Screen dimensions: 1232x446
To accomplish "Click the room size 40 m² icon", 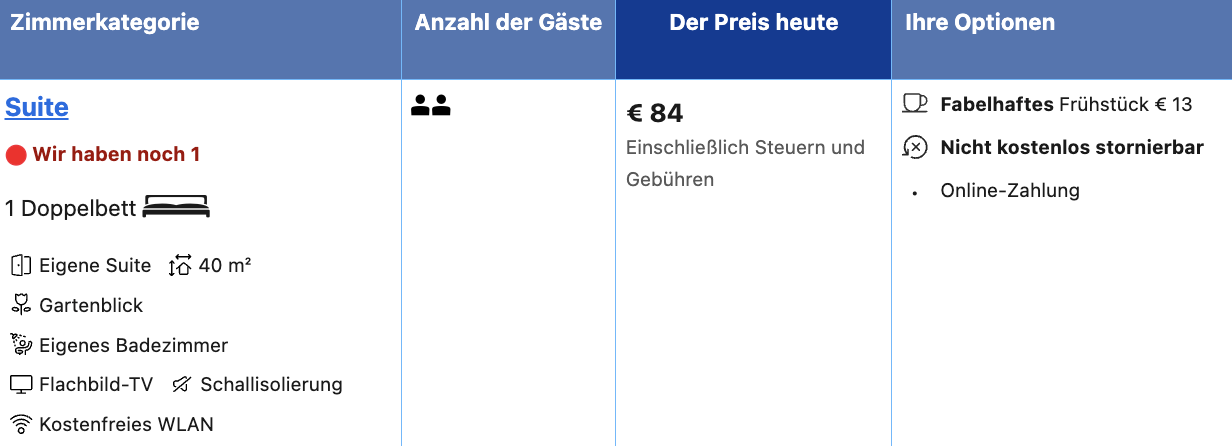I will tap(180, 265).
